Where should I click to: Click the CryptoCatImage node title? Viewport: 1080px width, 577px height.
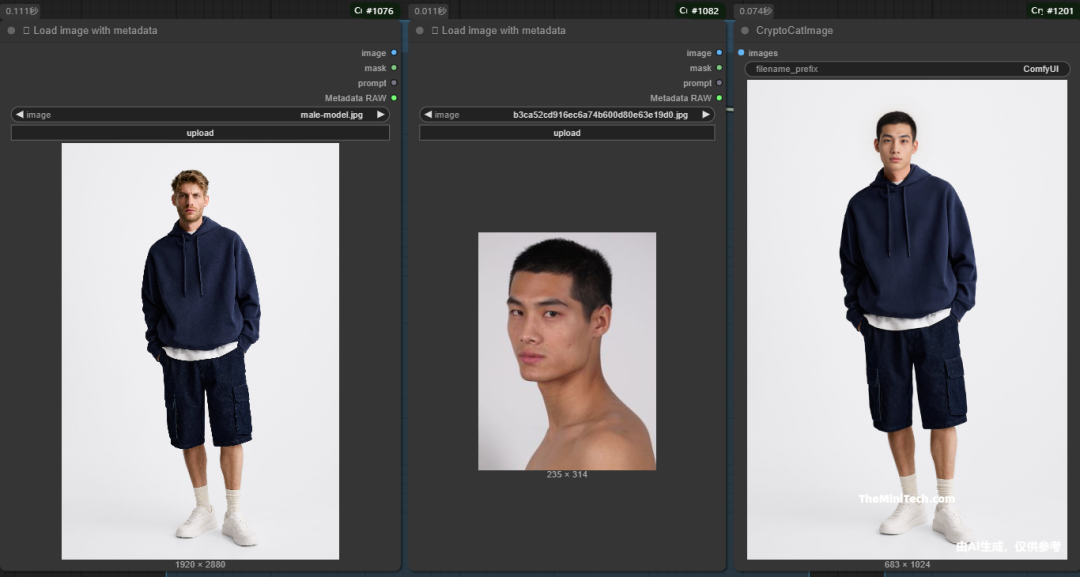pos(794,31)
